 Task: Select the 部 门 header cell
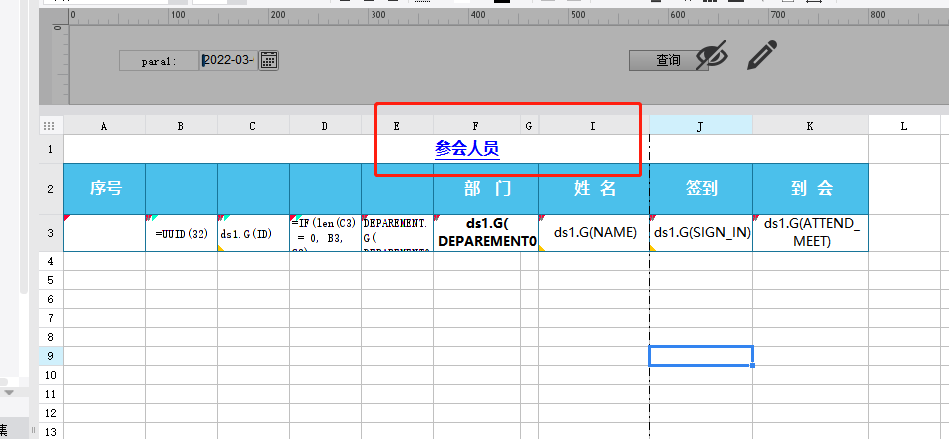(486, 189)
